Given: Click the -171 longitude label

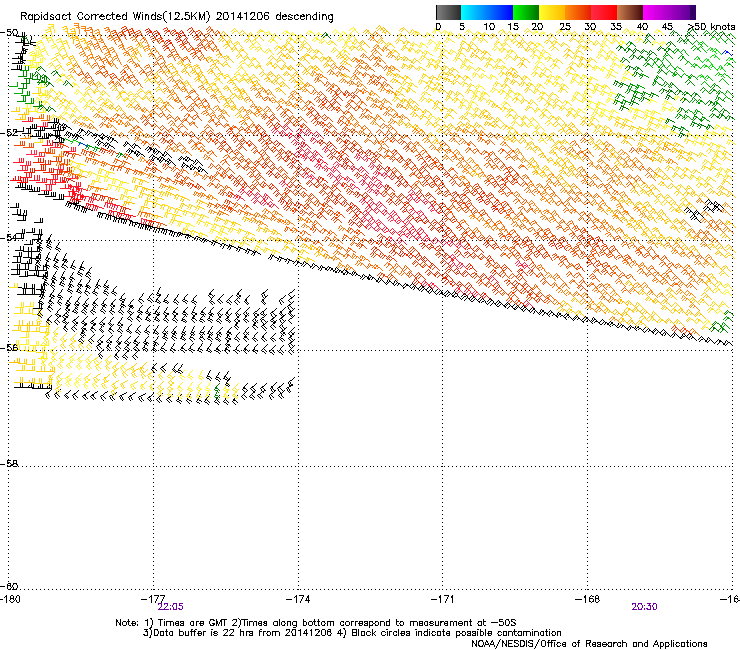Looking at the screenshot, I should point(442,599).
